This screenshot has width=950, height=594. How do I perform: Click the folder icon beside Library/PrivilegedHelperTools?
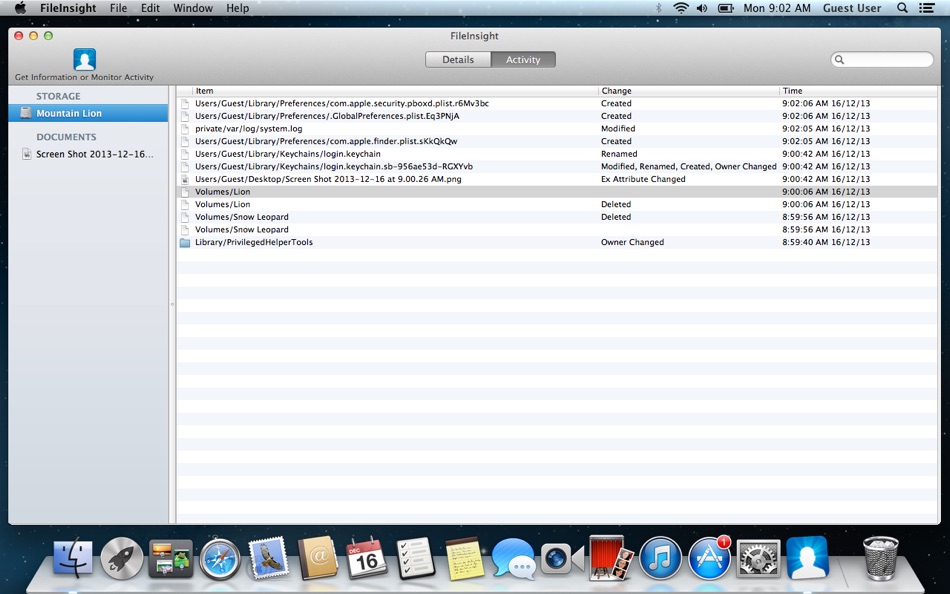click(185, 242)
